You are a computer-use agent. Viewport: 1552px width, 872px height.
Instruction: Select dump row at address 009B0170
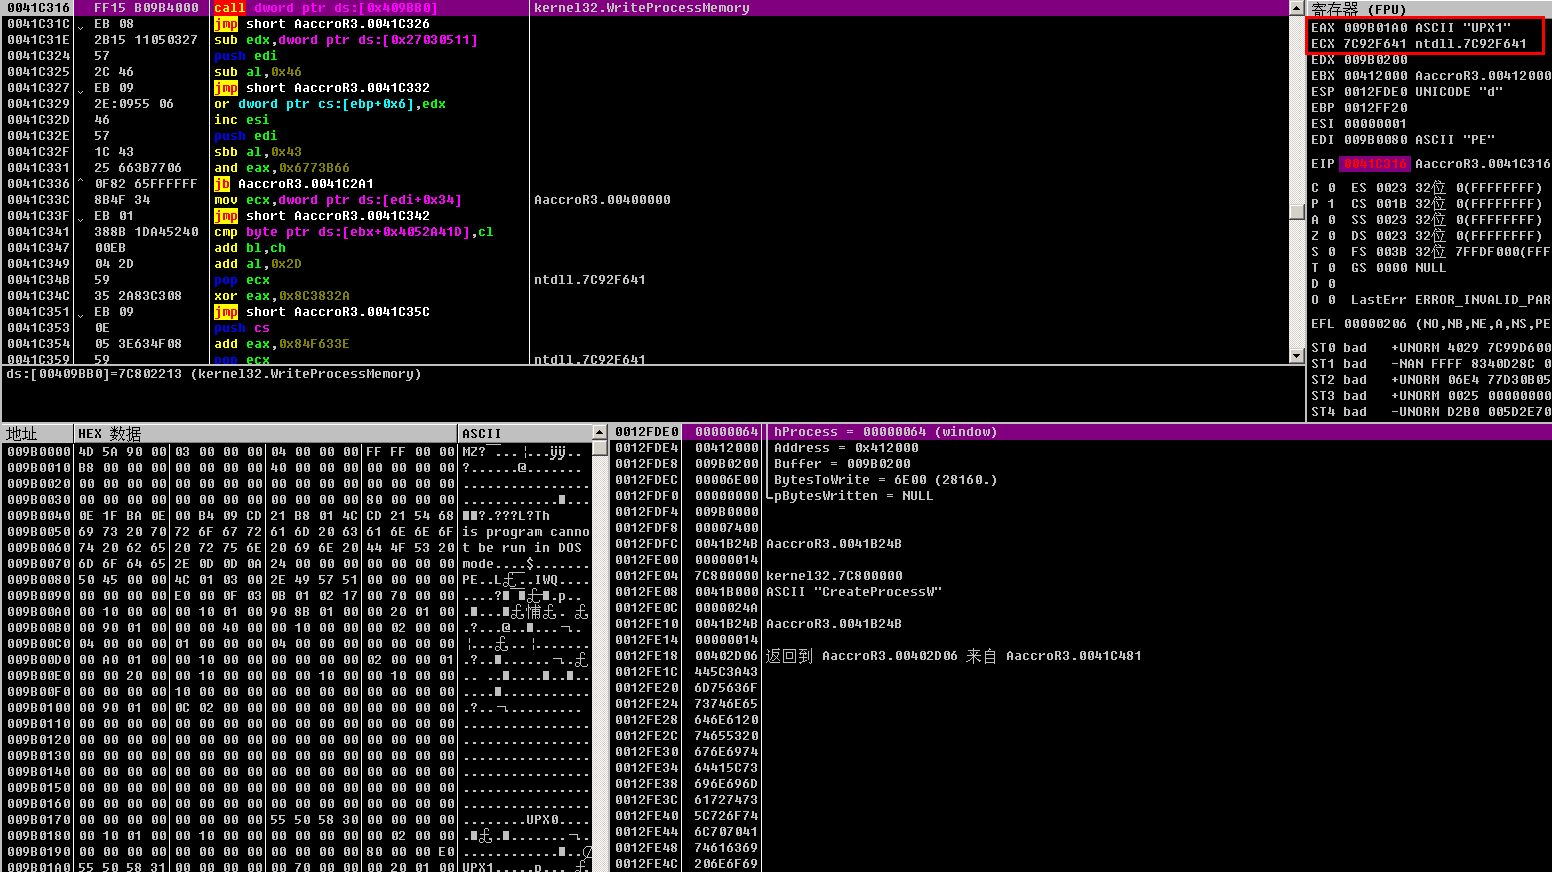pyautogui.click(x=297, y=820)
